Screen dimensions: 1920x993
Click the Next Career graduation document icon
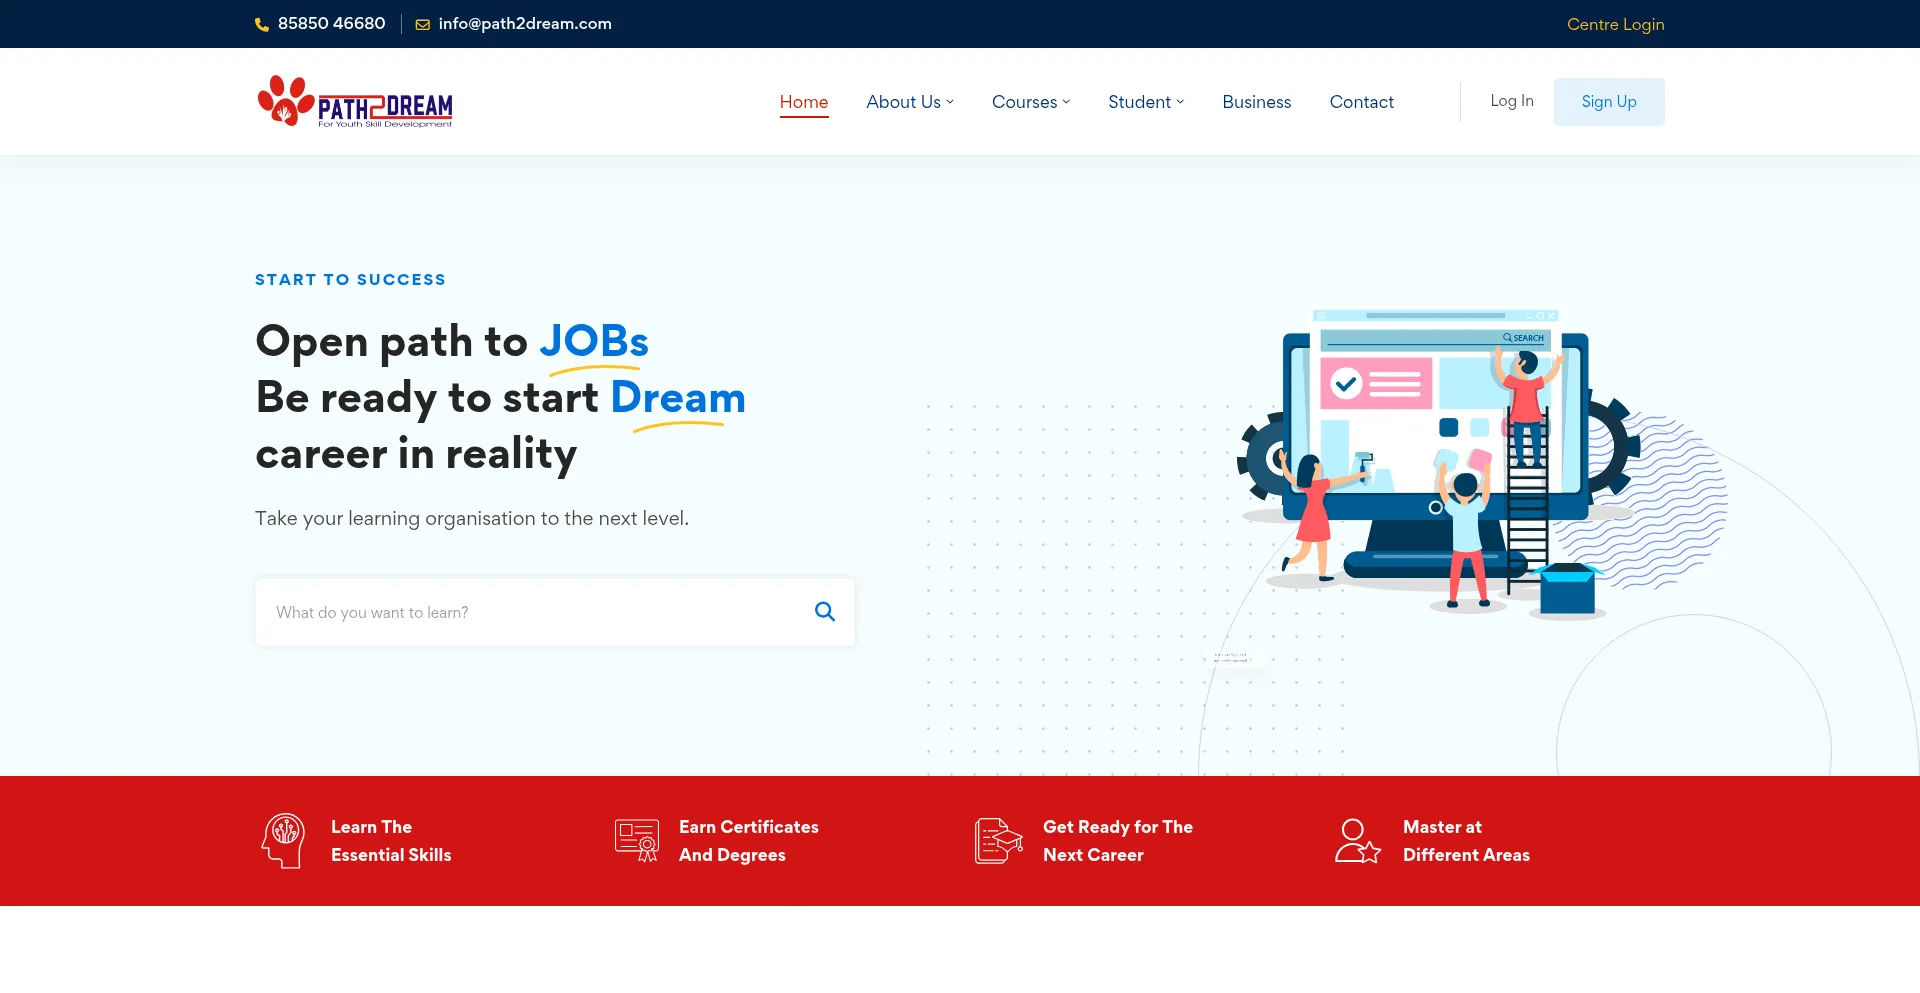998,841
